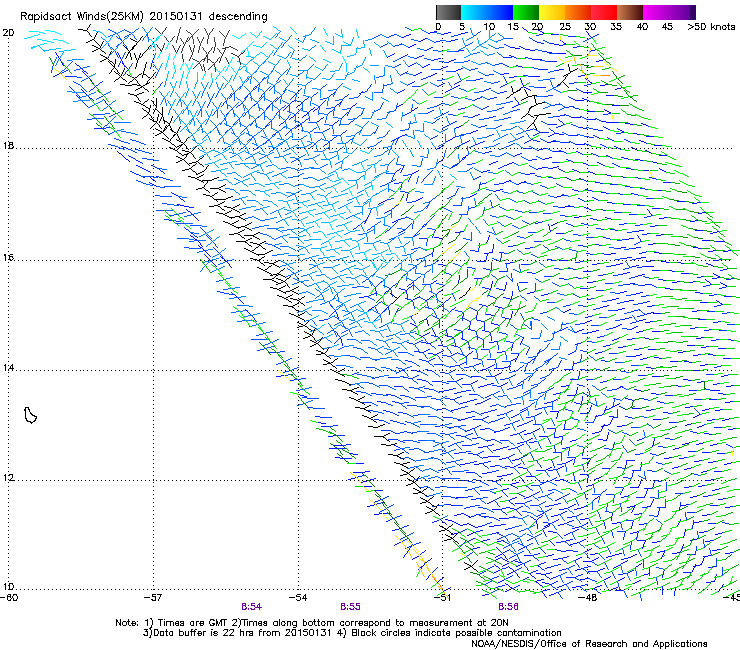Click the purple time label '8:56'
Screen dimensions: 740x650
(508, 607)
